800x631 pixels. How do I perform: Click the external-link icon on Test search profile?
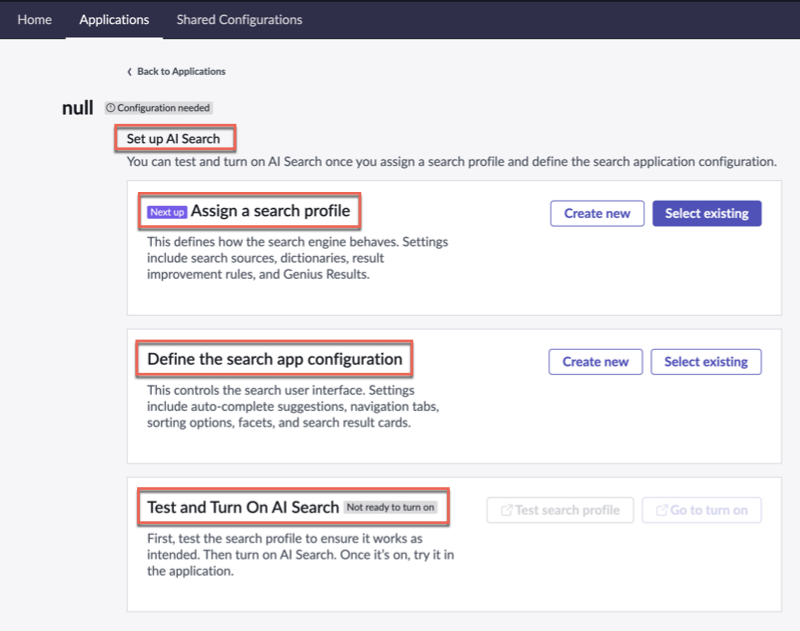[x=506, y=510]
